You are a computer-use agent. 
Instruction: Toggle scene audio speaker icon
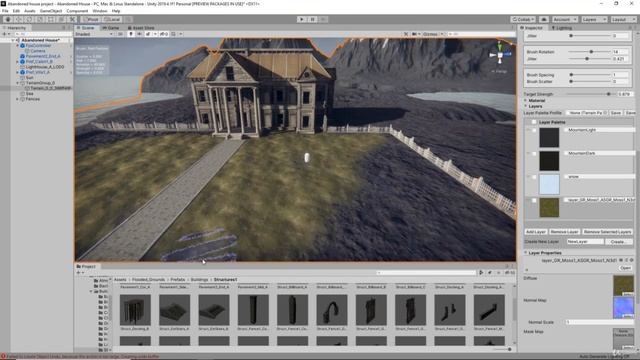coord(139,34)
